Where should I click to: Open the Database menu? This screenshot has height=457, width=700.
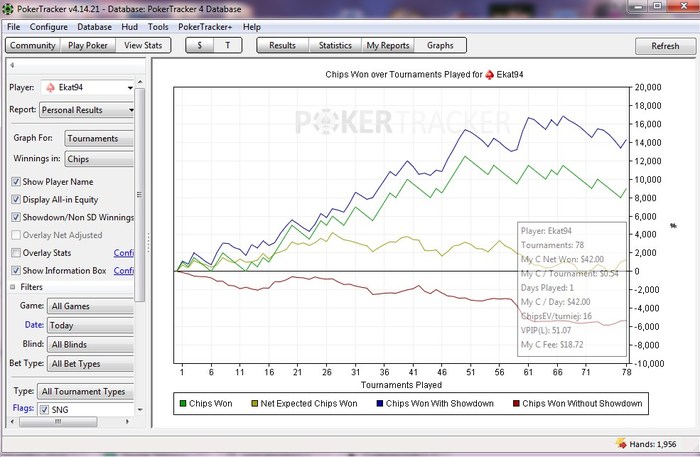click(95, 27)
